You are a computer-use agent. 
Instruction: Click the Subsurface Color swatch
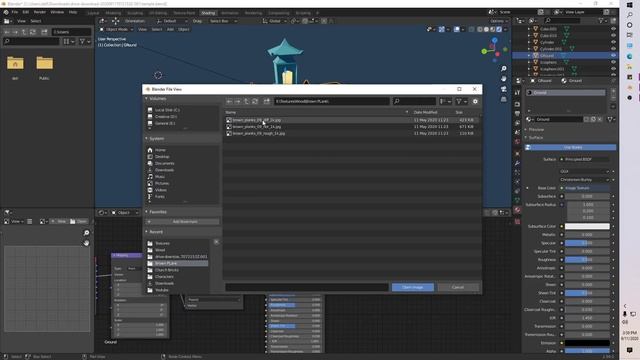tap(587, 226)
